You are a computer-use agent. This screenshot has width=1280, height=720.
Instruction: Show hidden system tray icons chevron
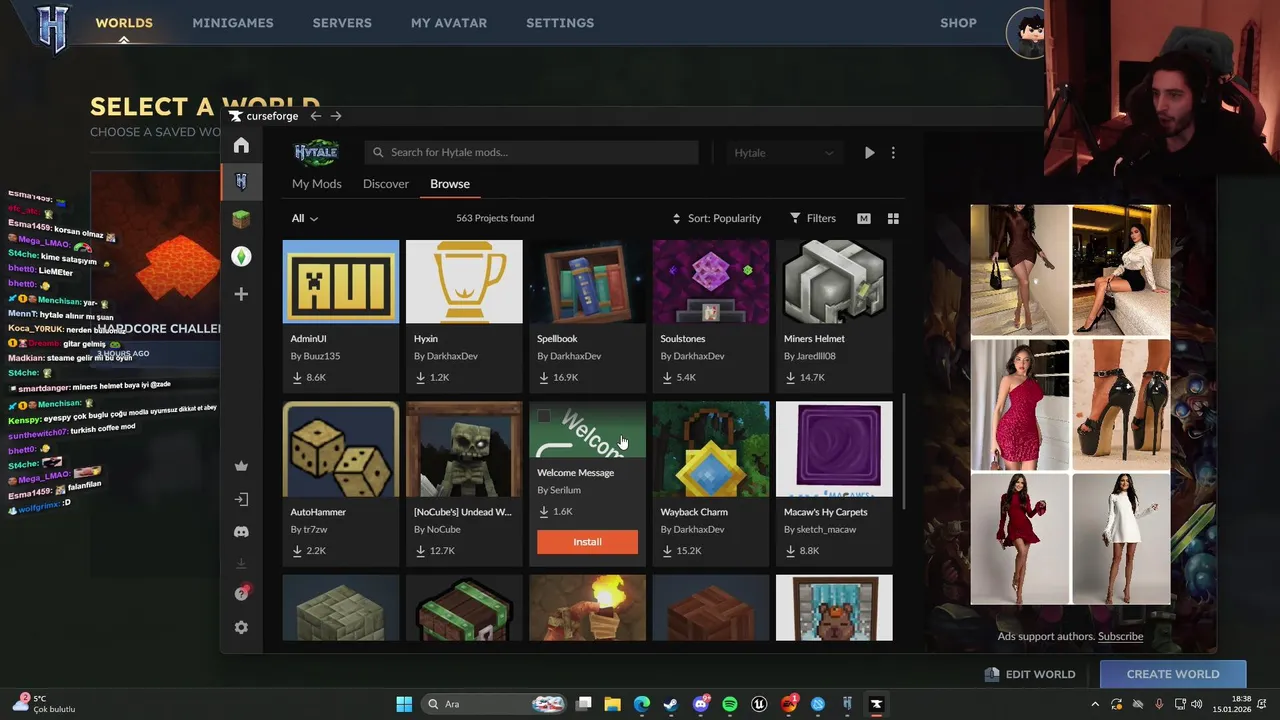tap(1095, 704)
